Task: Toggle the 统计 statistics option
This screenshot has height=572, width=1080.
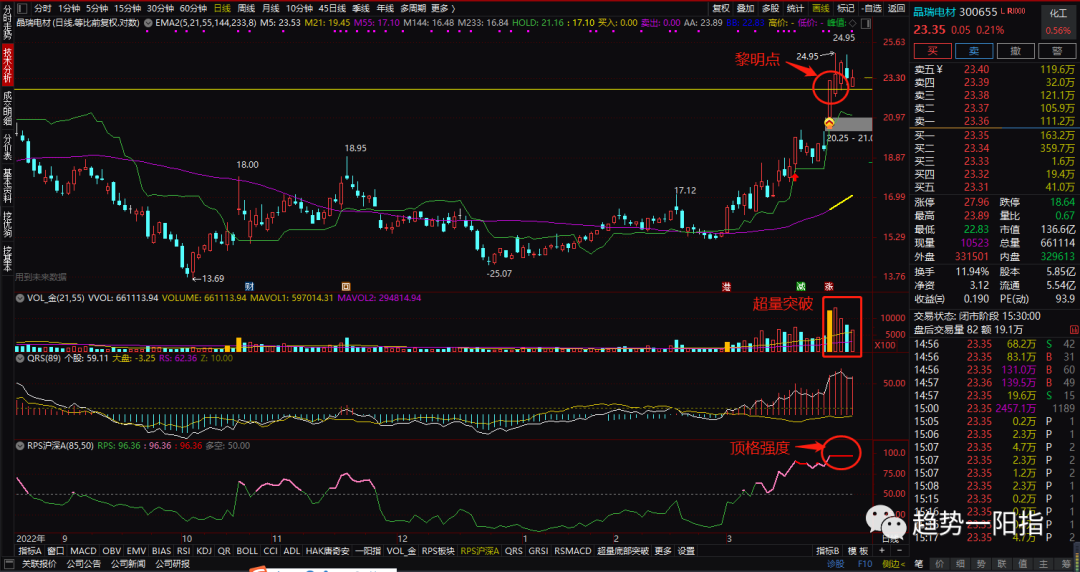Action: click(x=795, y=8)
